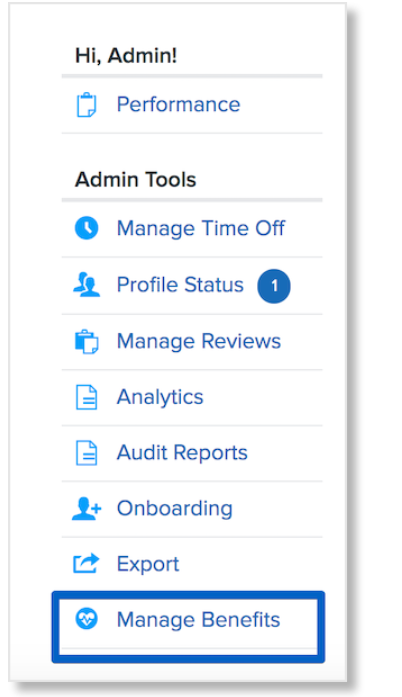Click the Admin Tools section heading

(x=135, y=180)
